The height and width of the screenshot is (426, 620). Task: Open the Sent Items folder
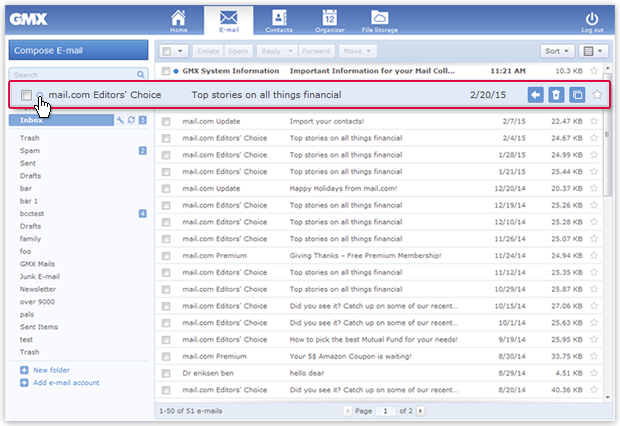(39, 327)
